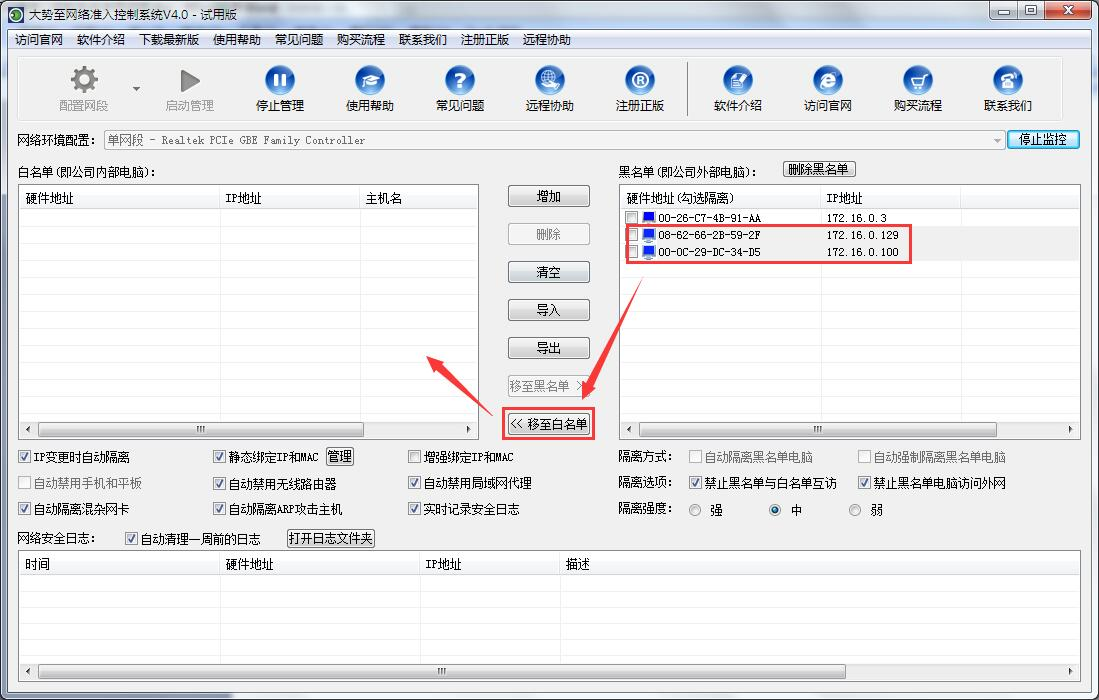This screenshot has height=700, width=1099.
Task: Click the 常见问题 question mark icon
Action: tap(459, 81)
